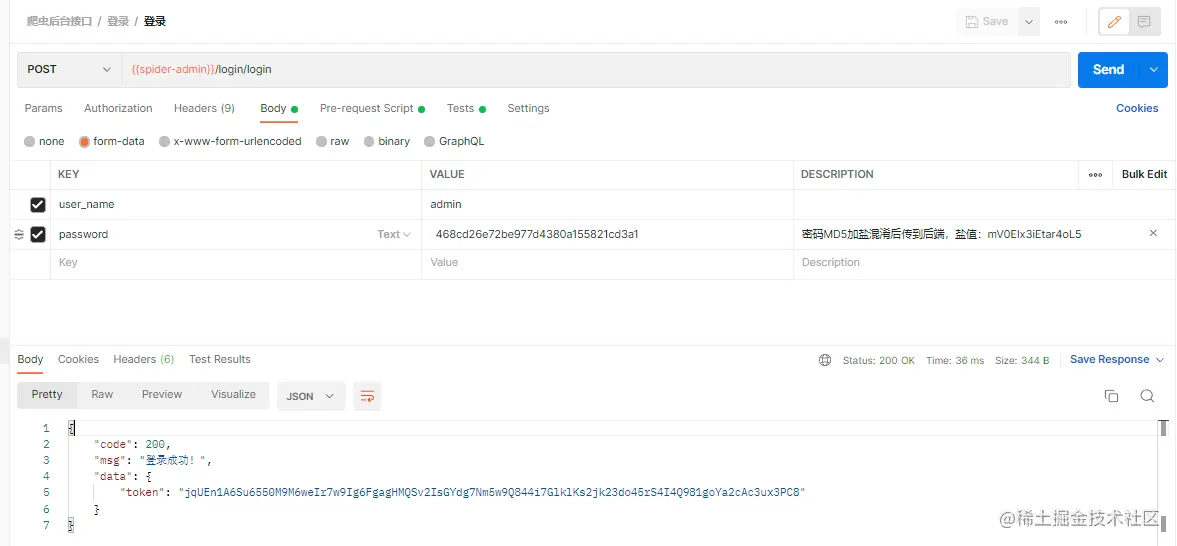Select the Preview view
The image size is (1177, 546).
(x=162, y=394)
